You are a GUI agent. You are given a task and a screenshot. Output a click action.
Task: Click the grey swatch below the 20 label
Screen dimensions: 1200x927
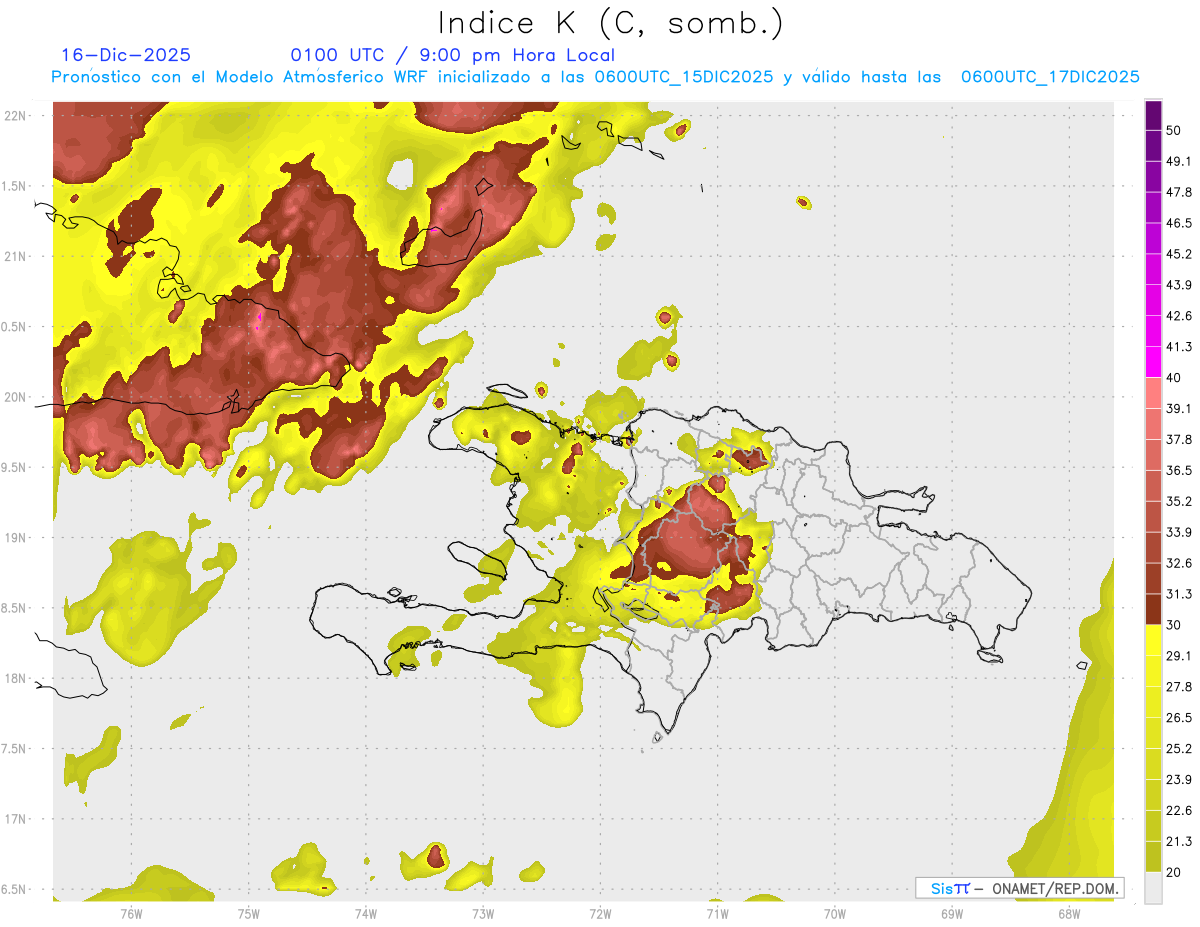(x=1154, y=888)
